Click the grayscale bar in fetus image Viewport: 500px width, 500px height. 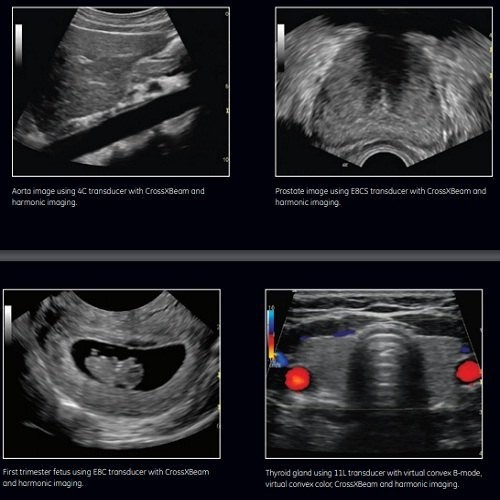pyautogui.click(x=8, y=323)
